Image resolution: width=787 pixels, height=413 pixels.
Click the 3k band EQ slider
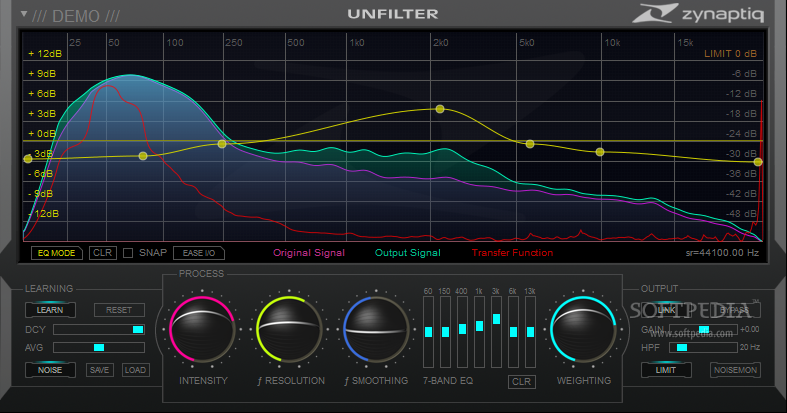coord(496,332)
